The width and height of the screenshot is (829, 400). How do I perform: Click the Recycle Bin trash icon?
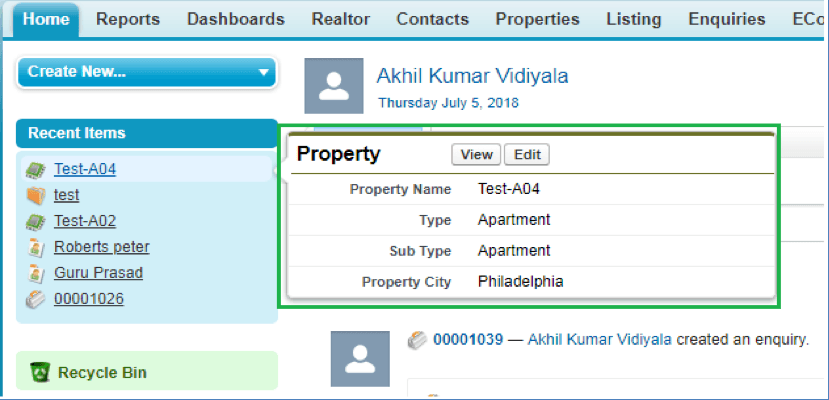40,373
